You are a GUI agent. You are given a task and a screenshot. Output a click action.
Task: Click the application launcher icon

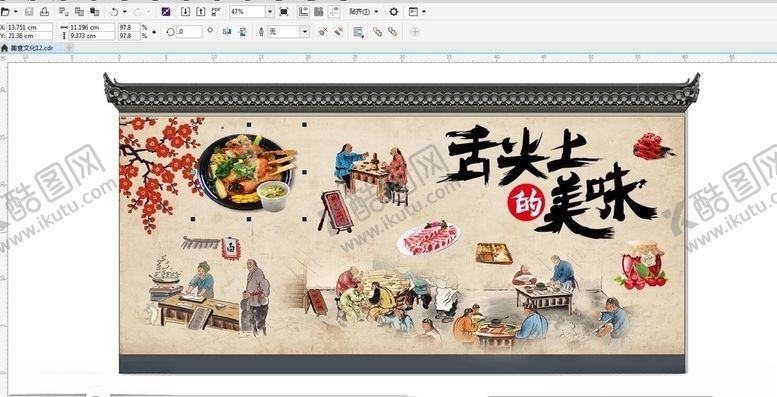pos(413,11)
